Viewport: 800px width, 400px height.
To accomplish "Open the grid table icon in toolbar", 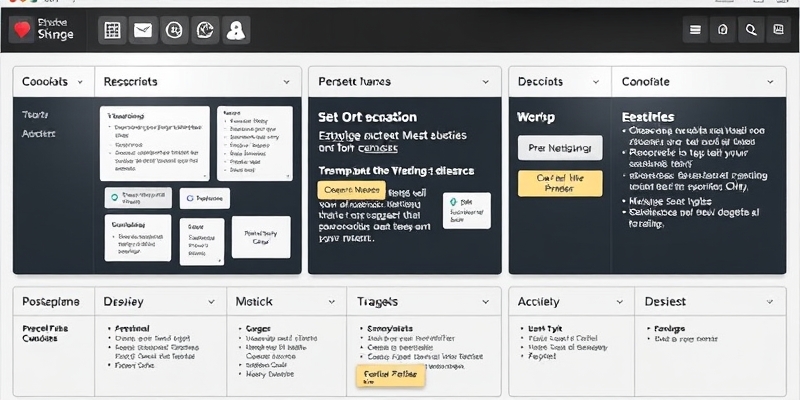I will point(112,31).
